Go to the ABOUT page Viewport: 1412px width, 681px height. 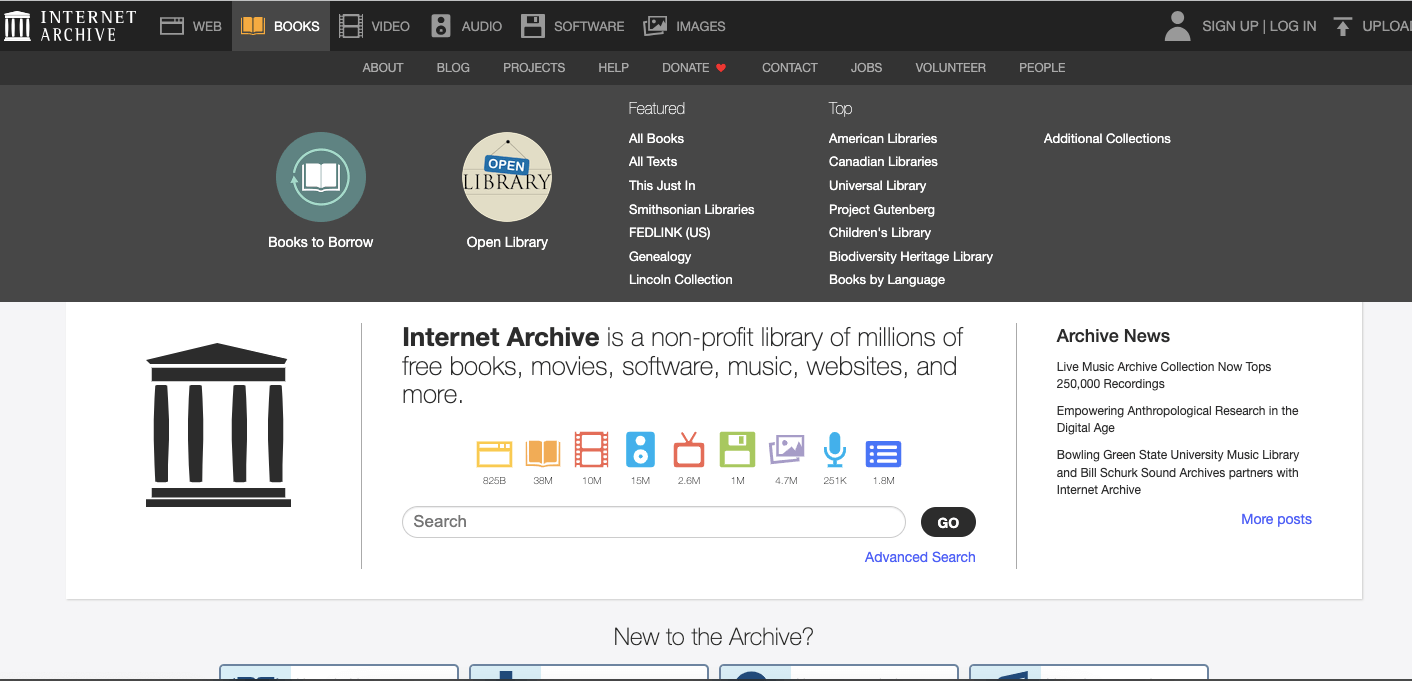[383, 68]
